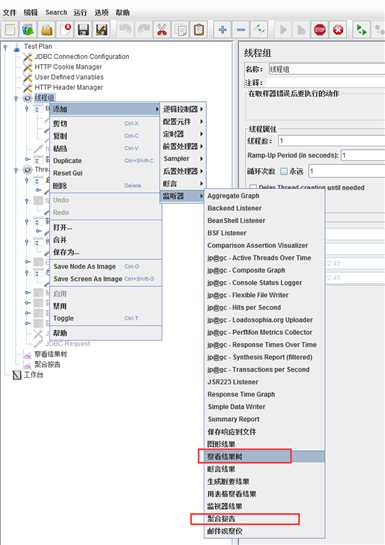The width and height of the screenshot is (385, 545).
Task: Click the Copy toolbar icon
Action: click(180, 30)
